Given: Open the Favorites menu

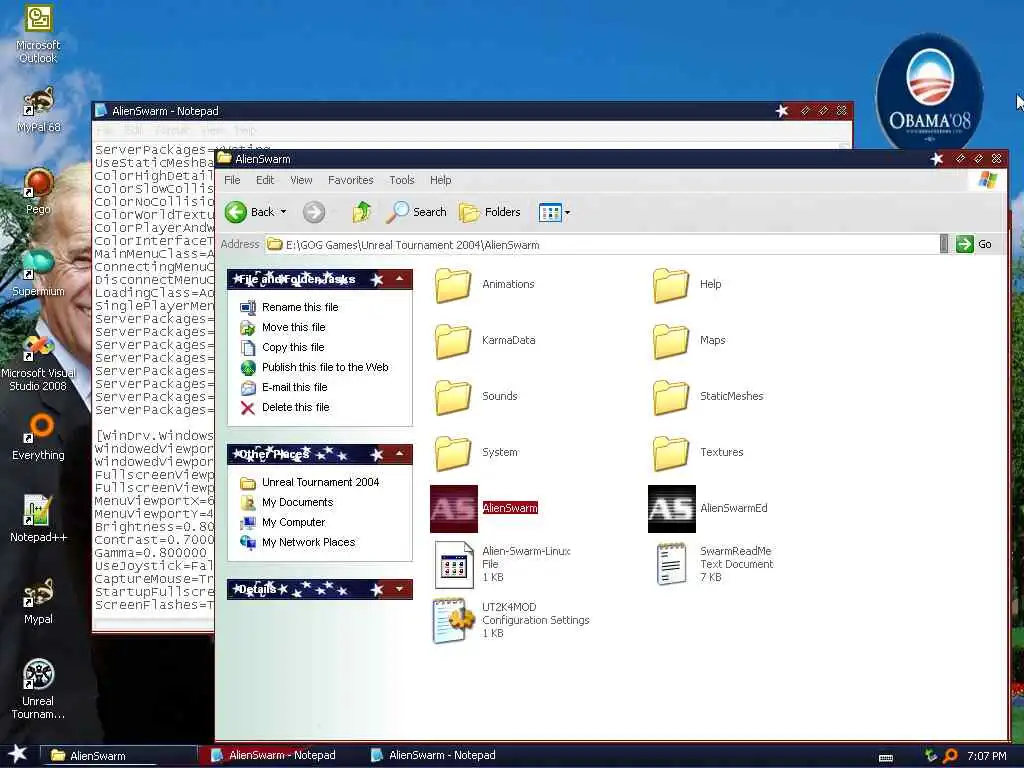Looking at the screenshot, I should 351,180.
